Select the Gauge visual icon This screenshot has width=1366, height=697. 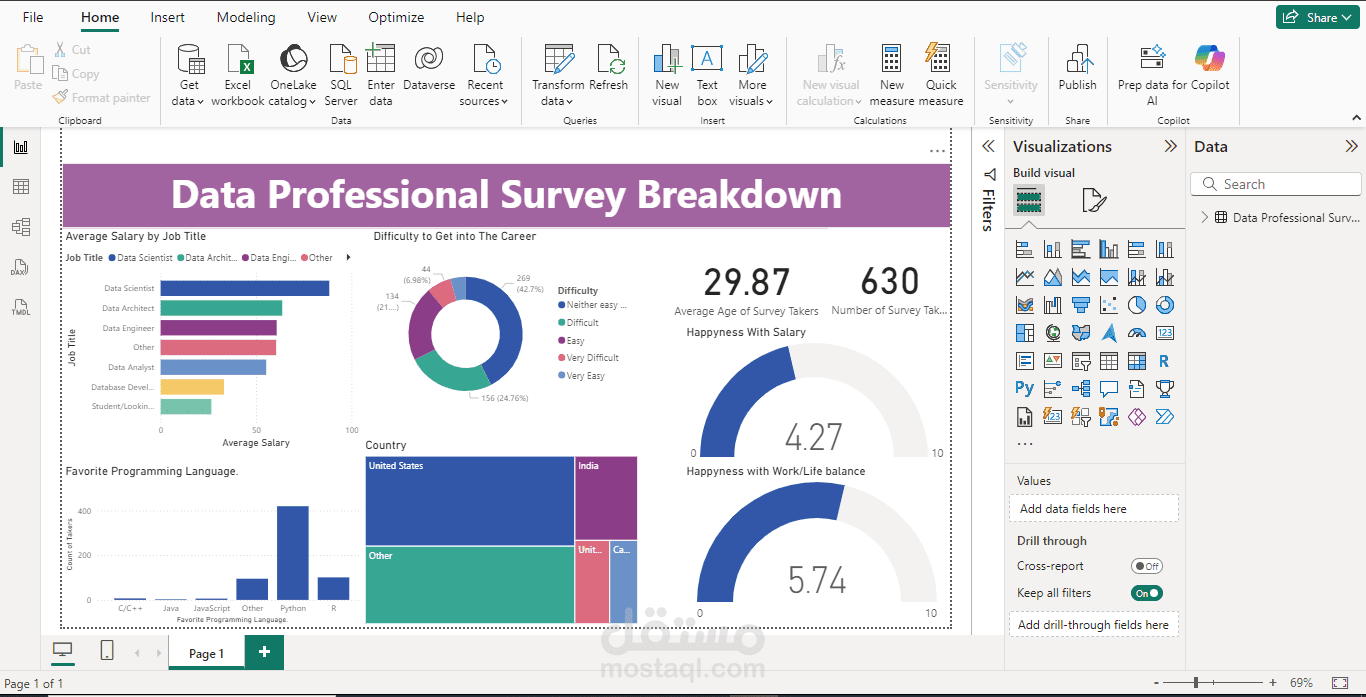pyautogui.click(x=1137, y=333)
